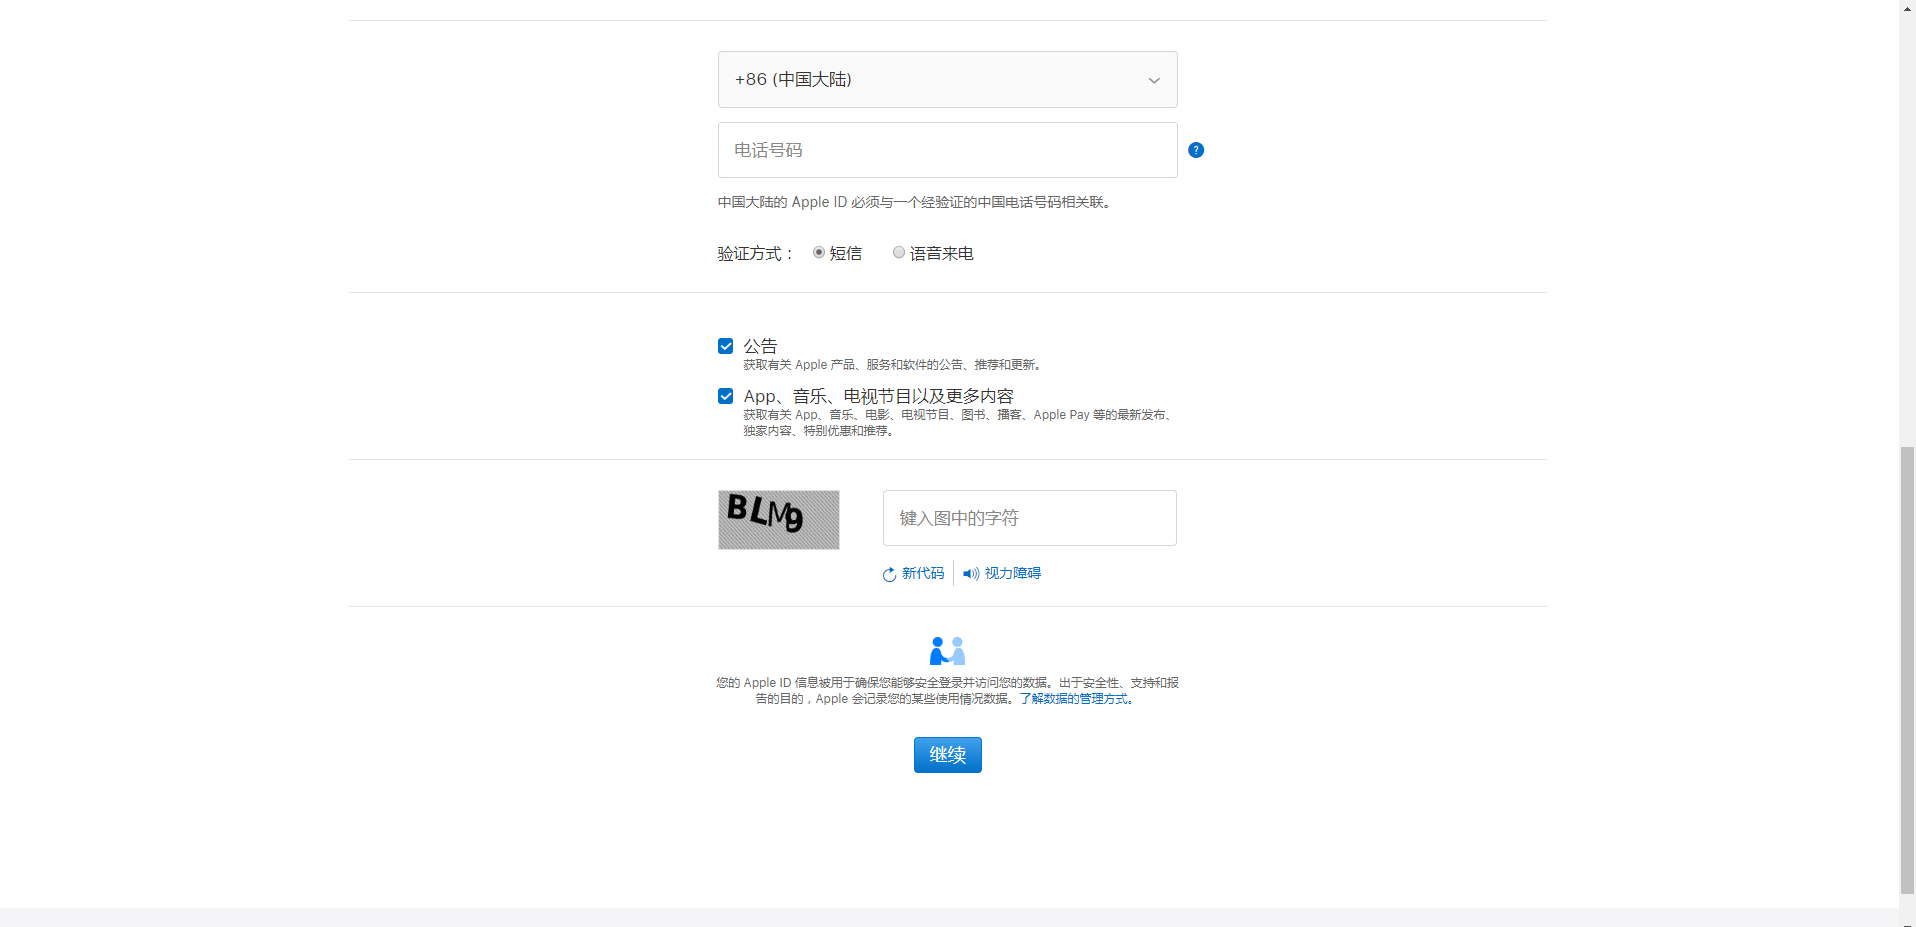
Task: Click the page vertical scrollbar thumb
Action: [1907, 670]
